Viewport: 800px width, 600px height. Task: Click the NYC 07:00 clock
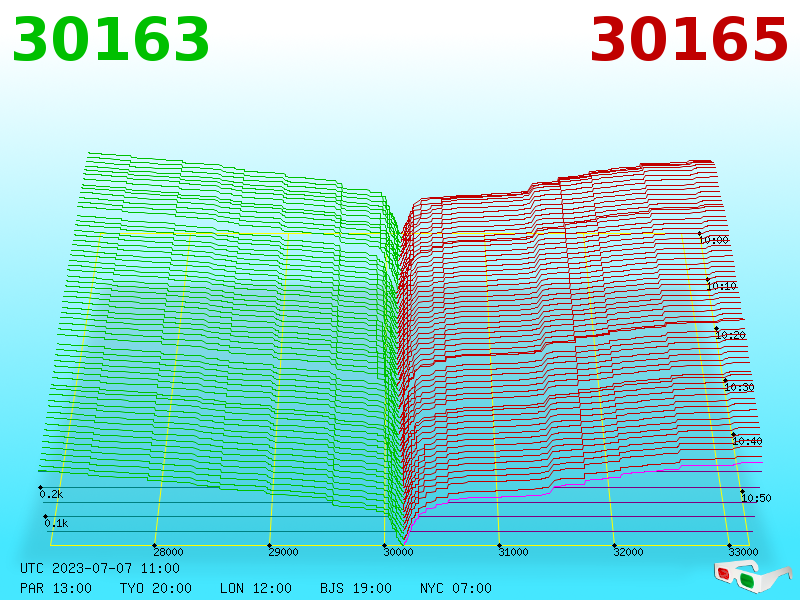(456, 588)
